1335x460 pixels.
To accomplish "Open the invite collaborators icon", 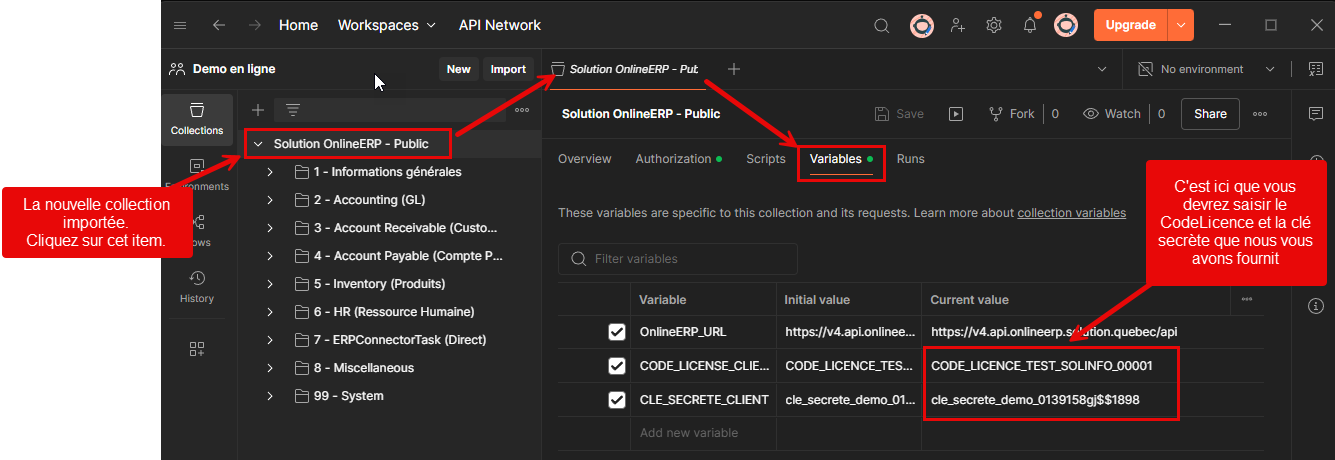I will (x=958, y=25).
